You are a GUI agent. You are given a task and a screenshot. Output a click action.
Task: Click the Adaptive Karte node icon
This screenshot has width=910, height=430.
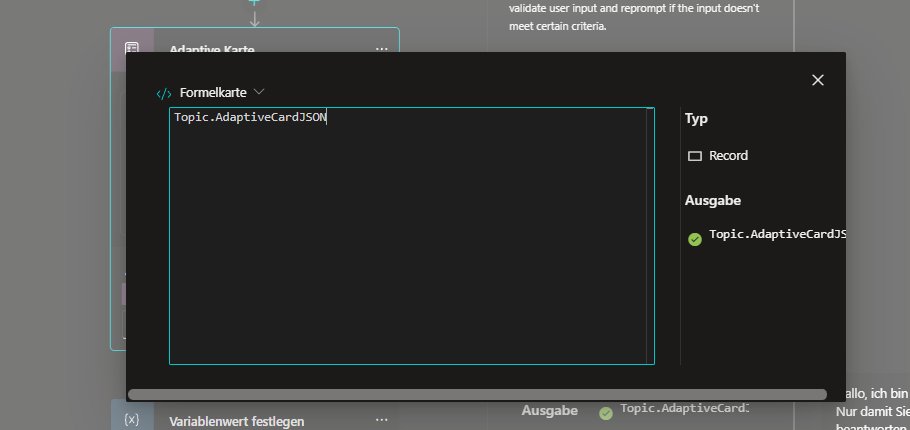point(132,48)
